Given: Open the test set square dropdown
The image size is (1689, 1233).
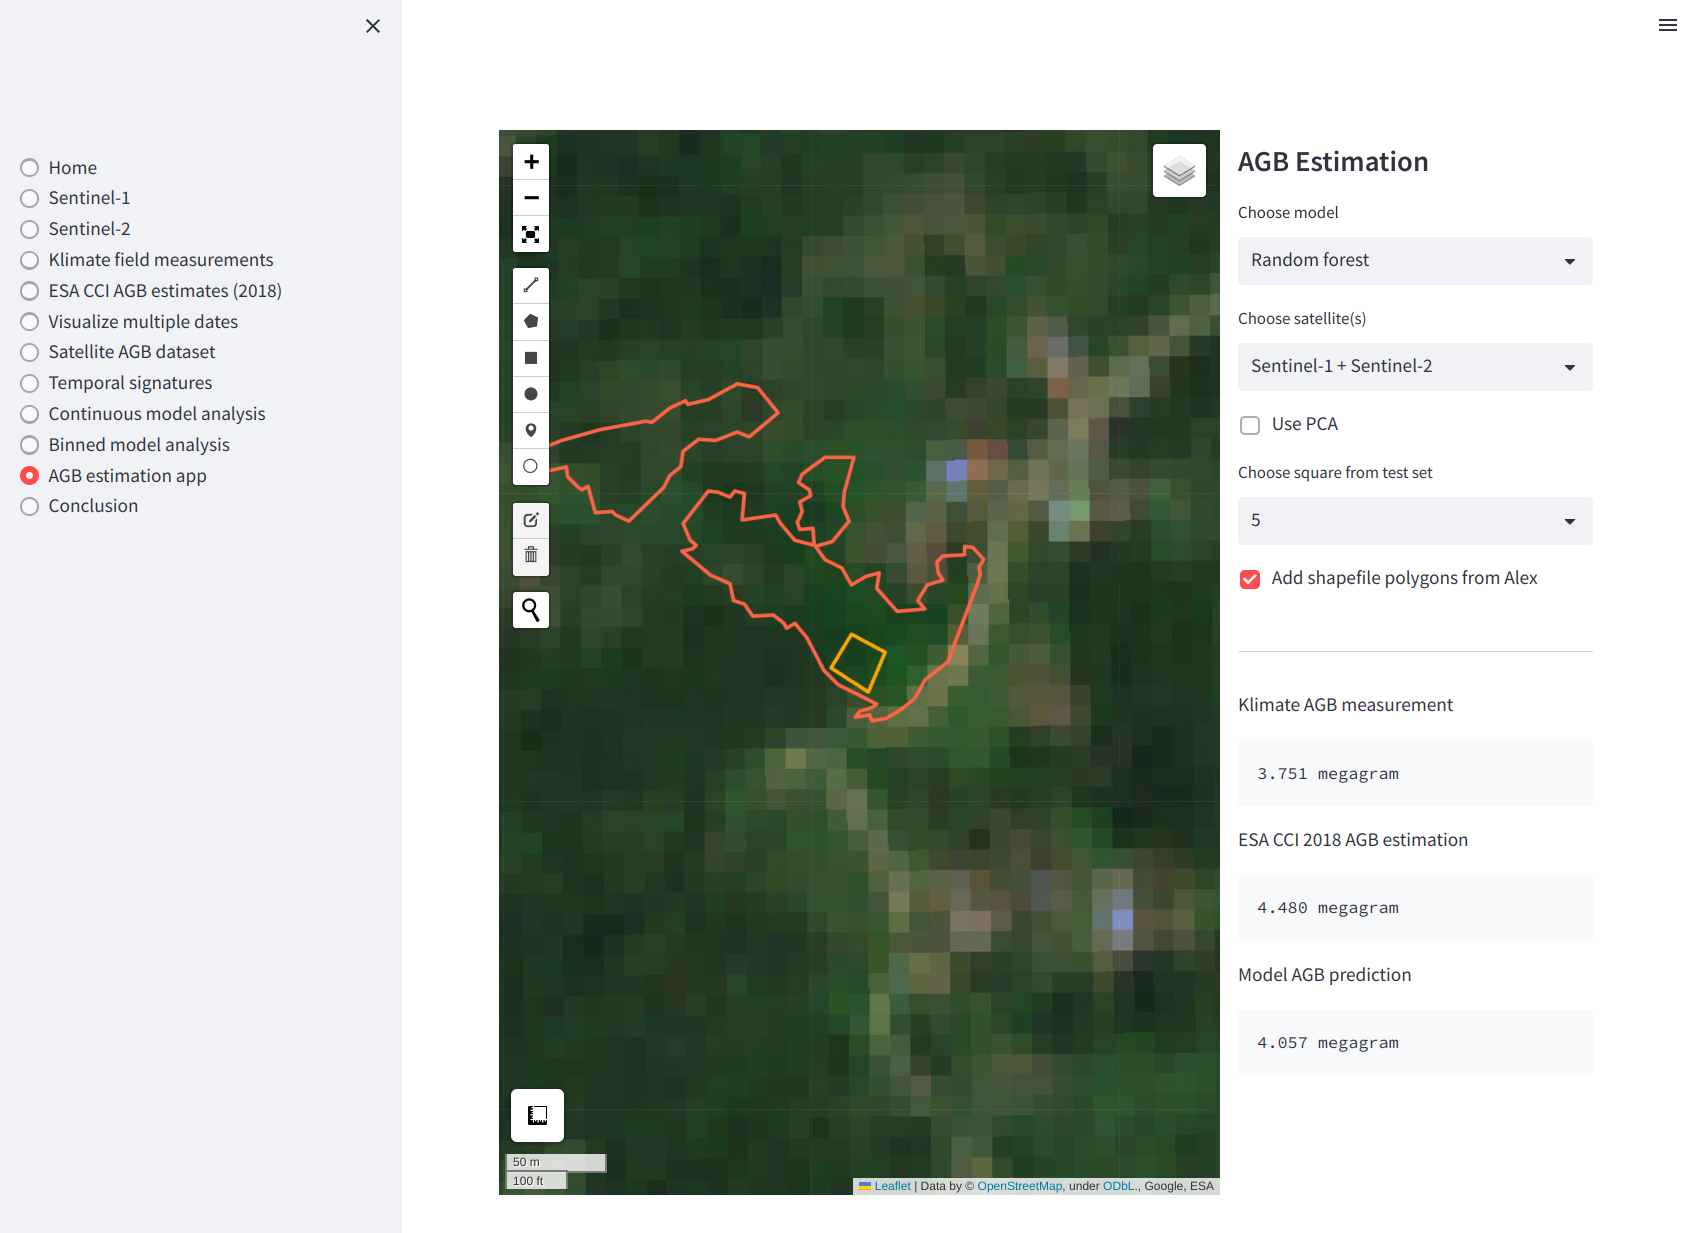Looking at the screenshot, I should [x=1415, y=521].
